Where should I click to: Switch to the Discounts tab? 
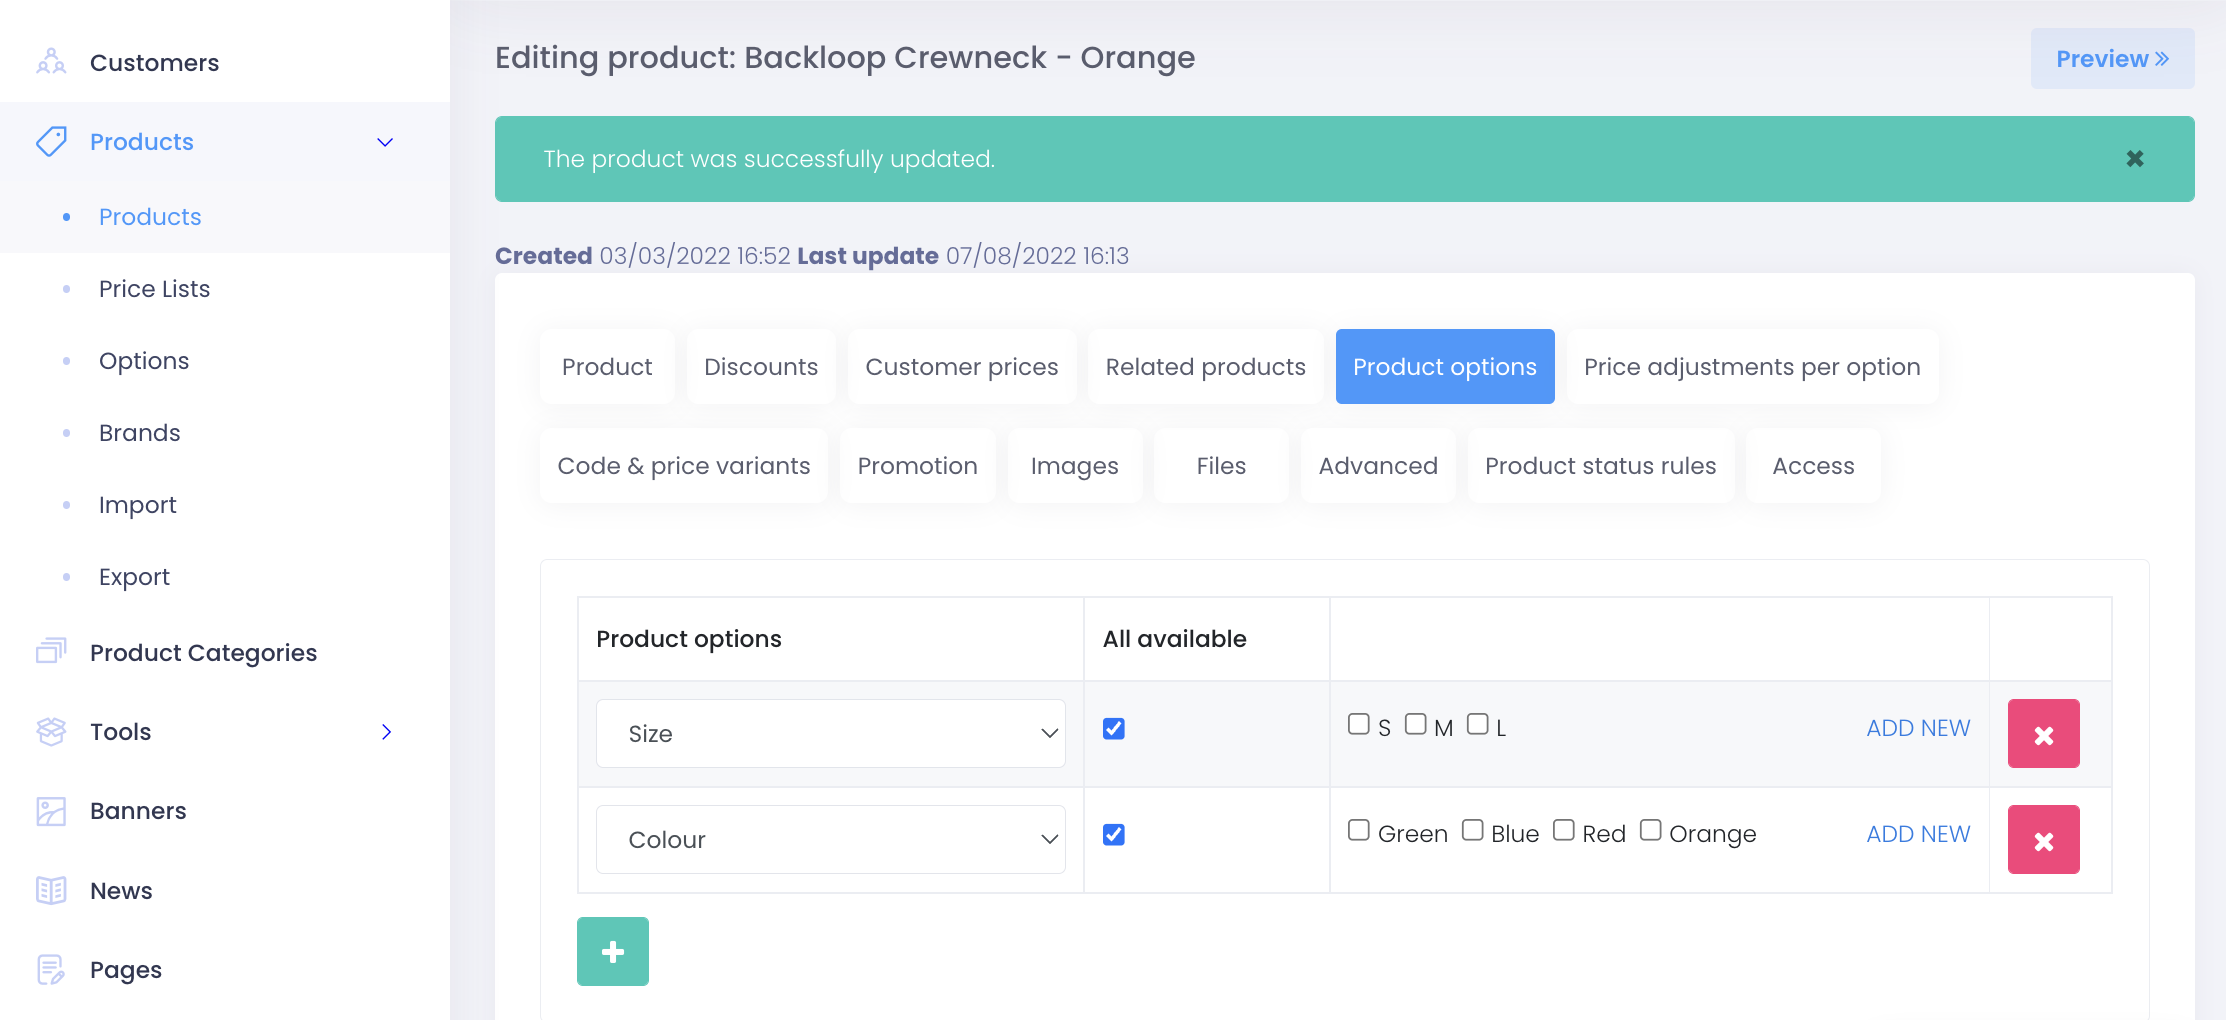point(760,366)
